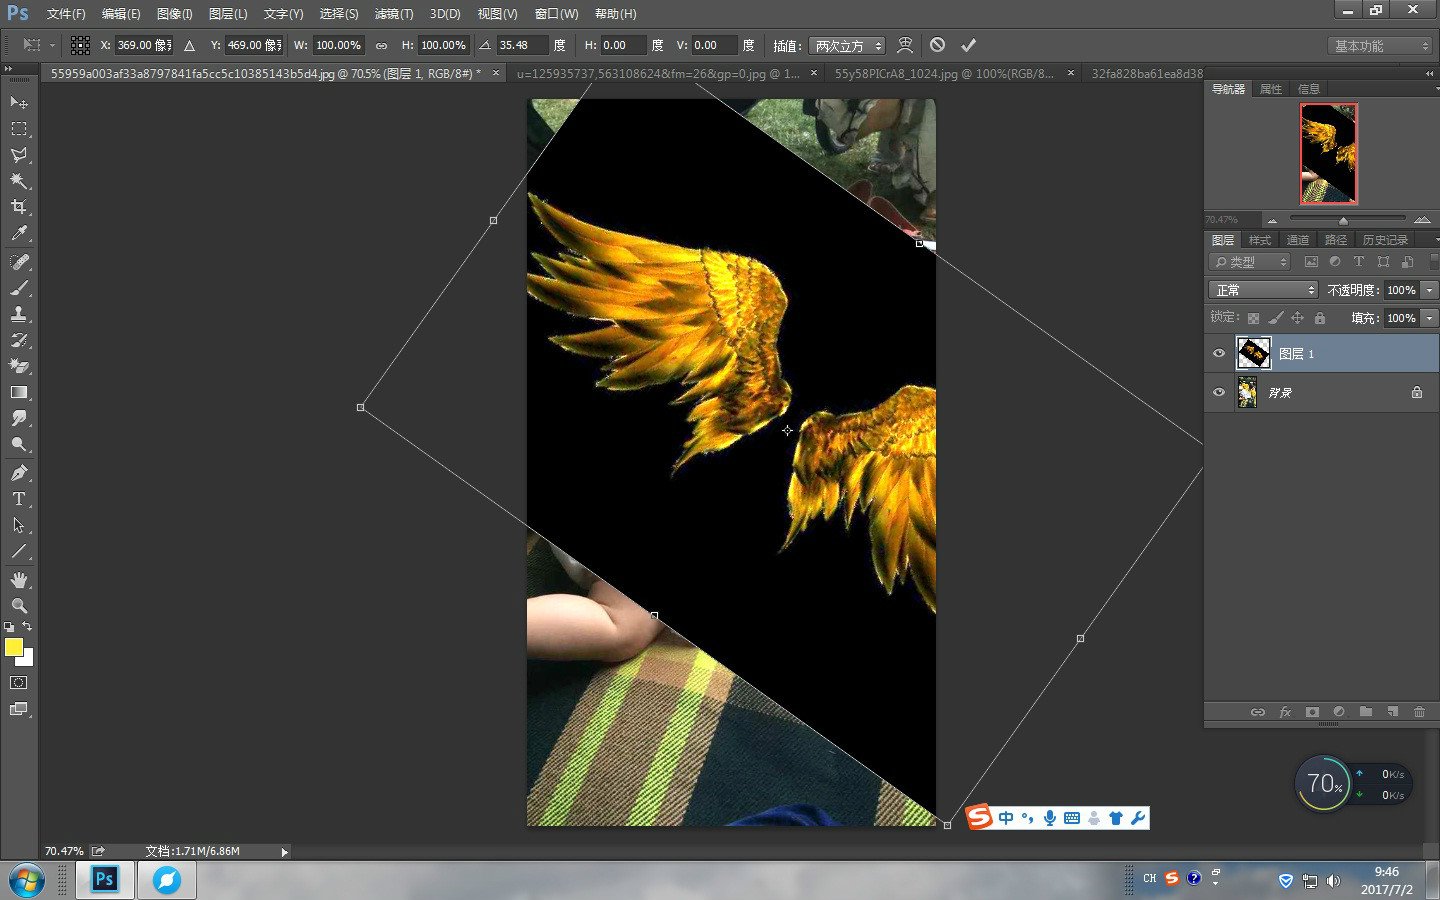
Task: Click the yellow foreground color swatch
Action: pyautogui.click(x=14, y=647)
